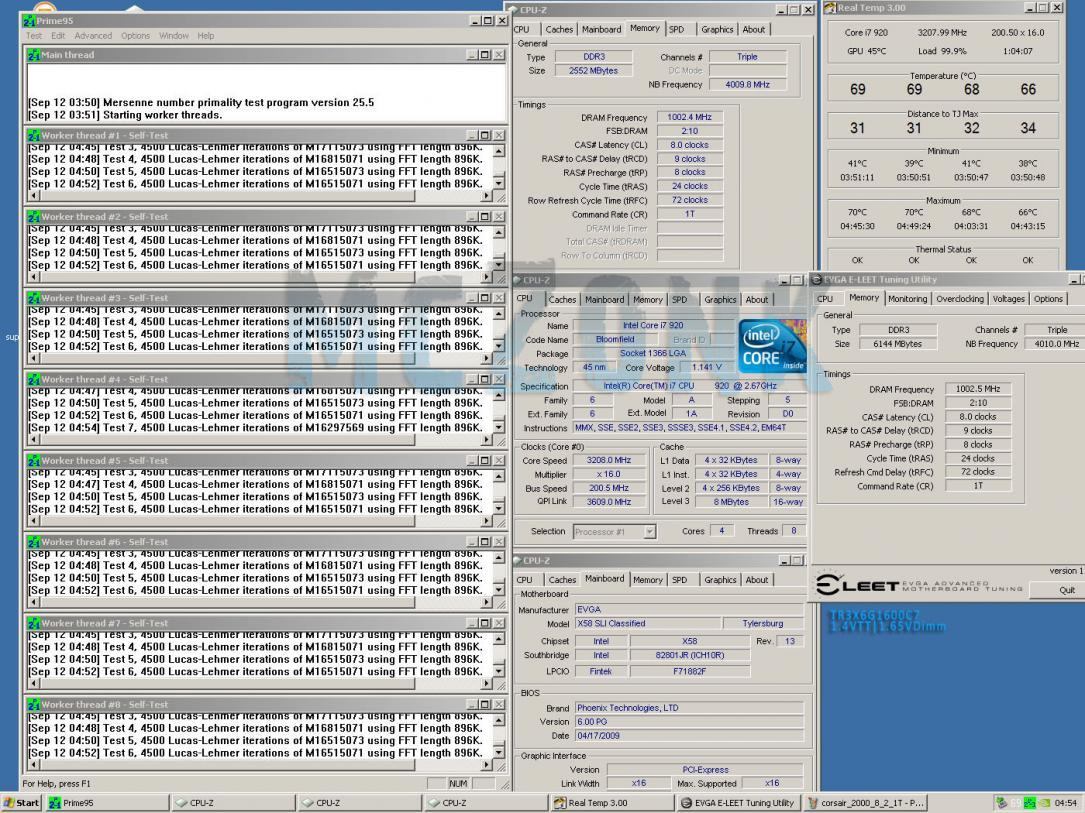This screenshot has width=1085, height=813.
Task: Click Worker thread #6 window icon
Action: click(x=34, y=542)
